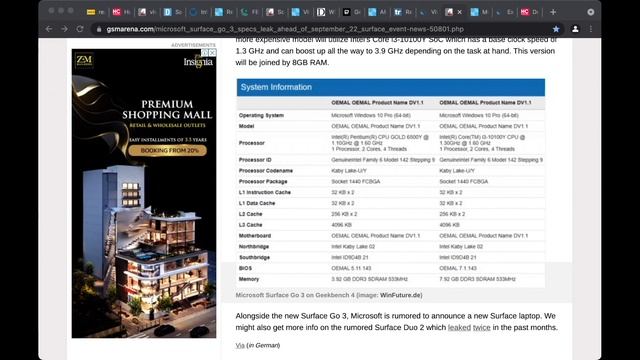640x360 pixels.
Task: Switch to the yellow-icon 're' tab
Action: [96, 12]
